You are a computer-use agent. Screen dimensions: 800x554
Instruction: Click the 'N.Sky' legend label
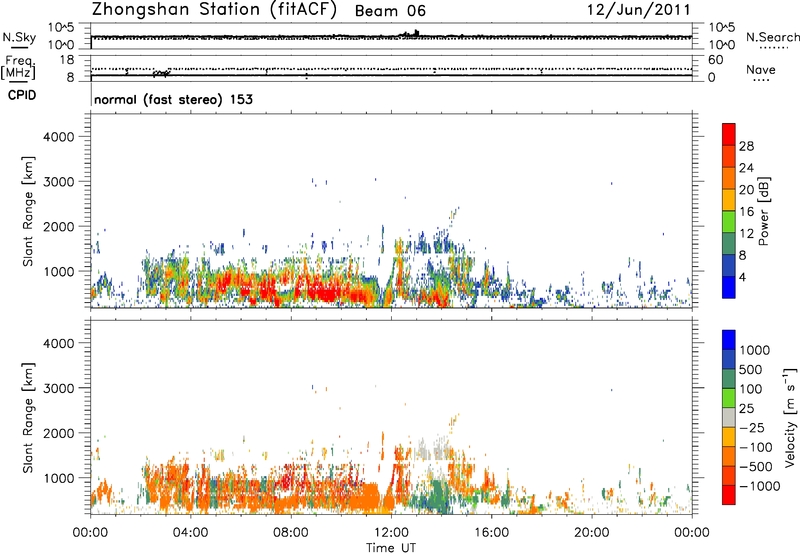tap(19, 37)
